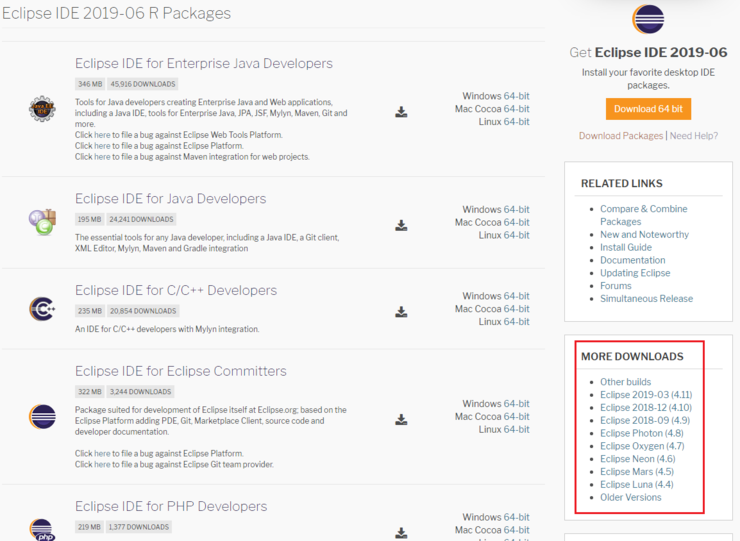Image resolution: width=740 pixels, height=541 pixels.
Task: Click 'here' for Eclipse Git team provider bug
Action: coord(102,465)
